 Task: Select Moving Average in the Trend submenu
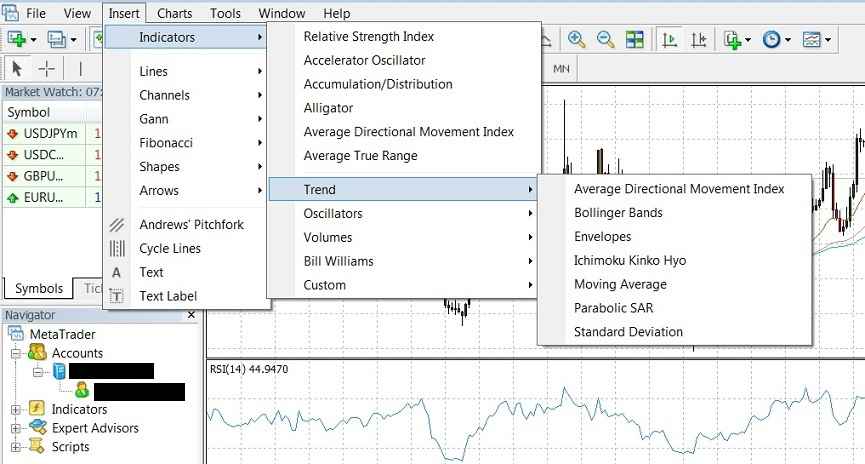click(620, 284)
